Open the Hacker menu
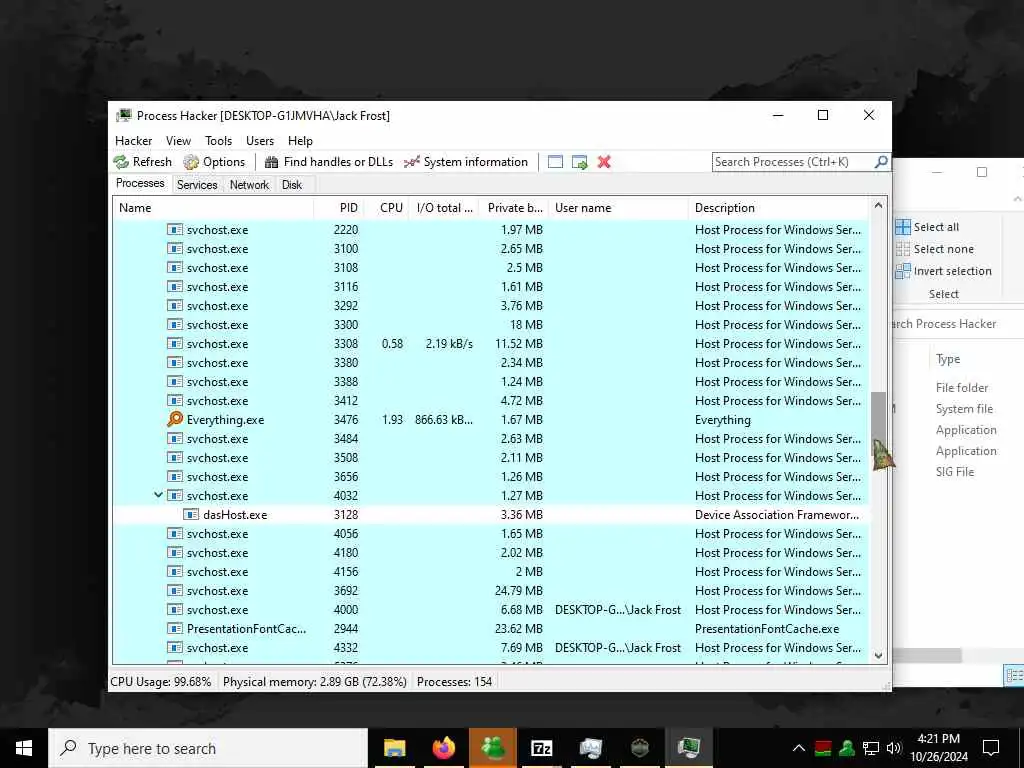 point(133,141)
